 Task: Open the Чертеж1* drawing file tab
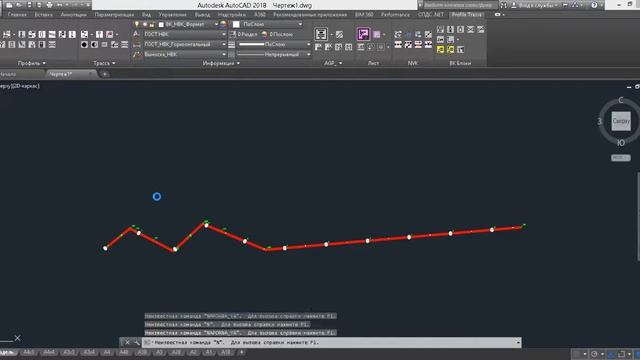pyautogui.click(x=61, y=74)
